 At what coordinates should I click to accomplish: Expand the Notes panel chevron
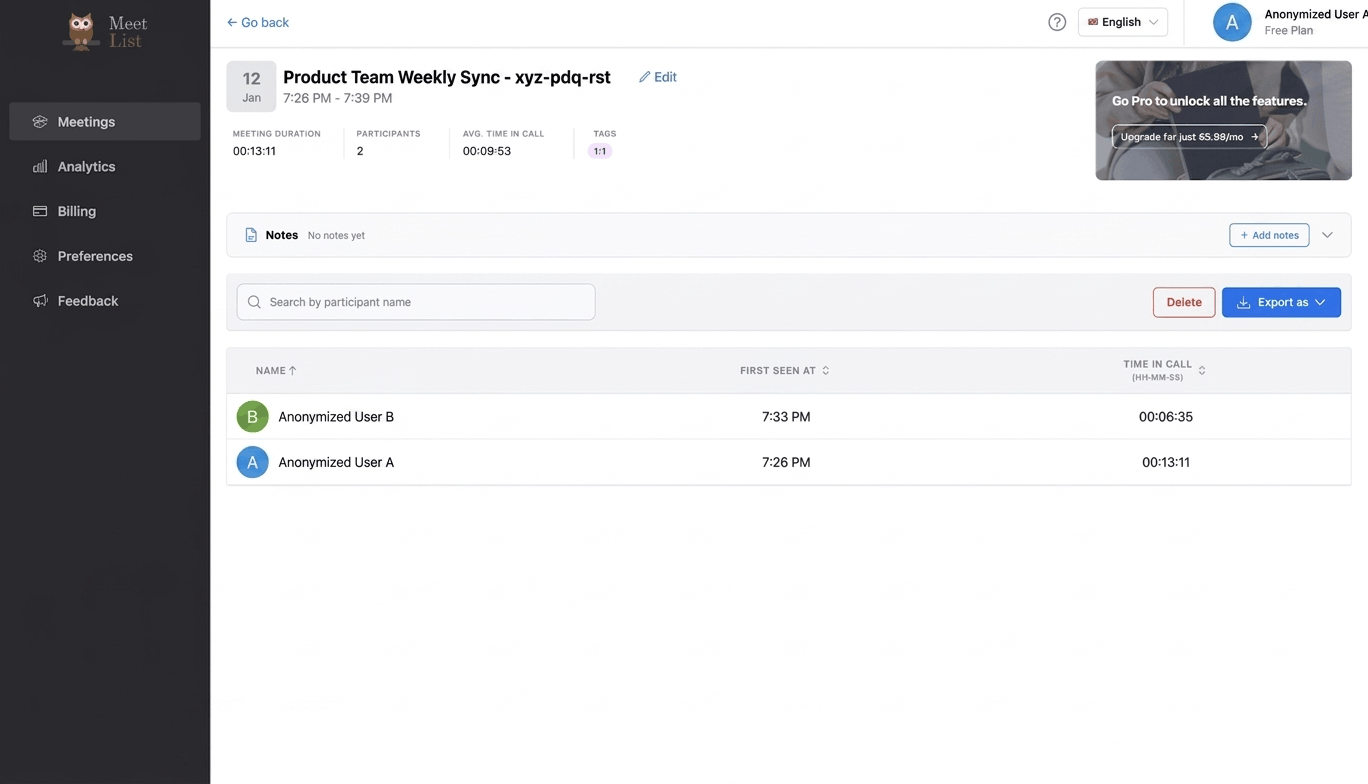(x=1327, y=235)
